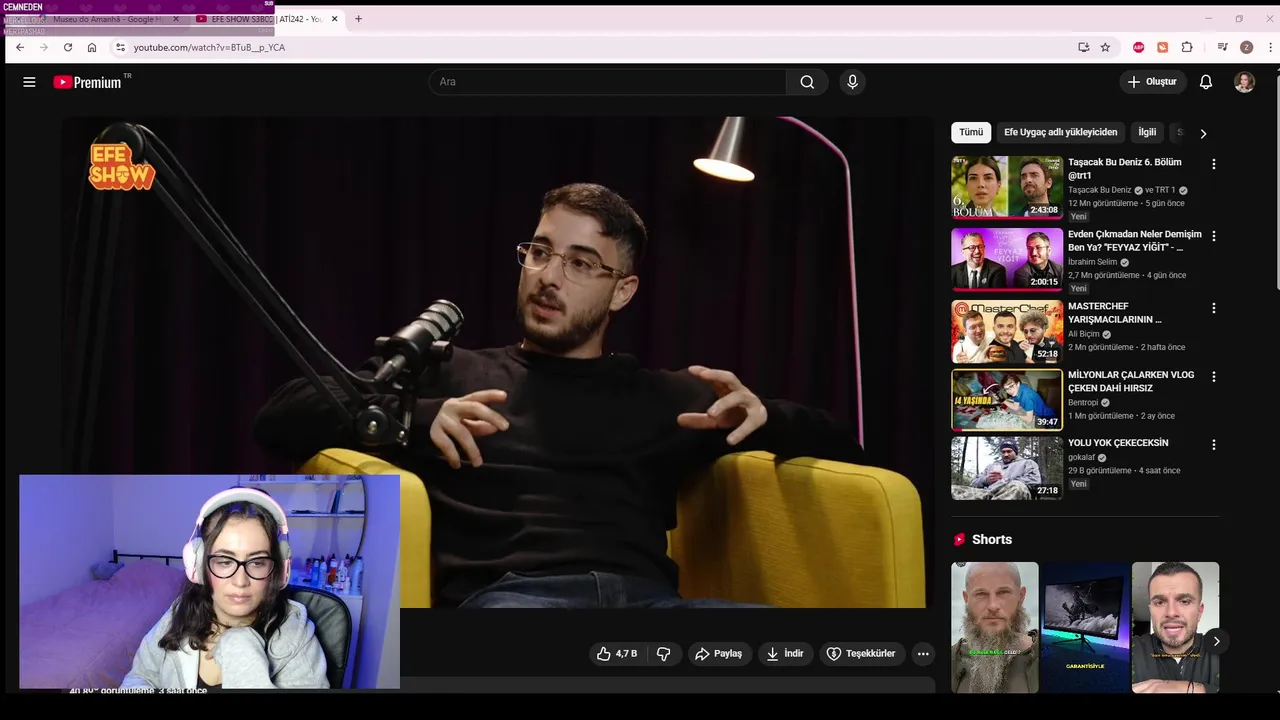The width and height of the screenshot is (1280, 720).
Task: Show next Shorts with right arrow
Action: [1216, 641]
